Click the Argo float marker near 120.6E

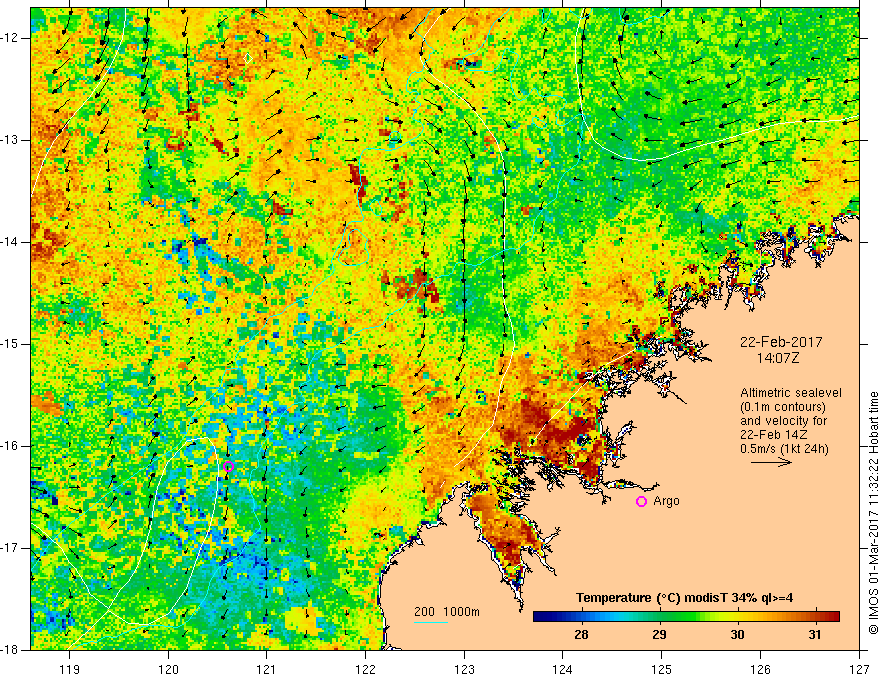click(x=228, y=466)
